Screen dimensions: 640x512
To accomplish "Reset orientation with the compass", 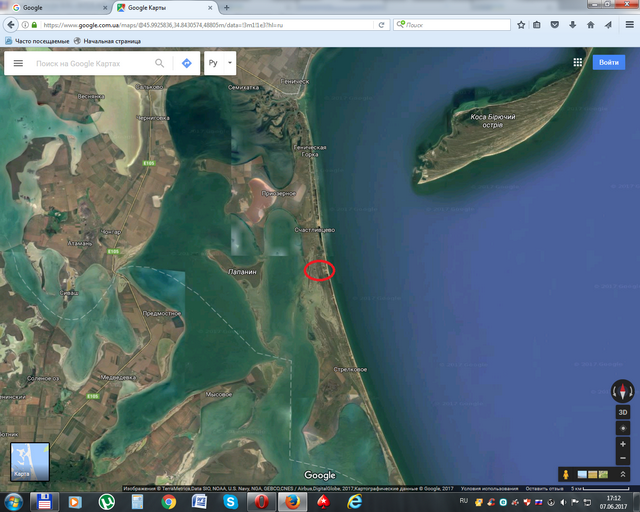I will click(623, 392).
